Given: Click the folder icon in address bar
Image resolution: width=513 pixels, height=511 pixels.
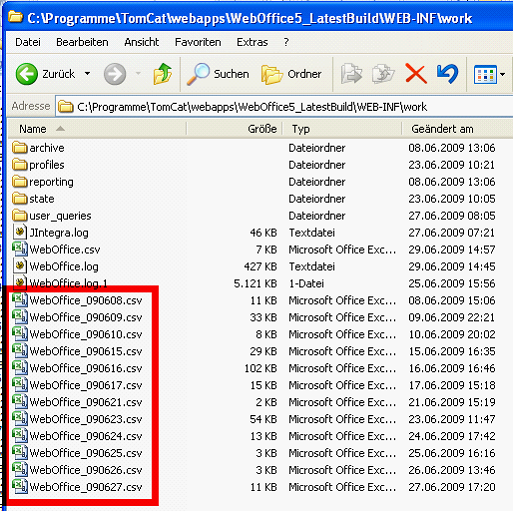Looking at the screenshot, I should tap(66, 107).
